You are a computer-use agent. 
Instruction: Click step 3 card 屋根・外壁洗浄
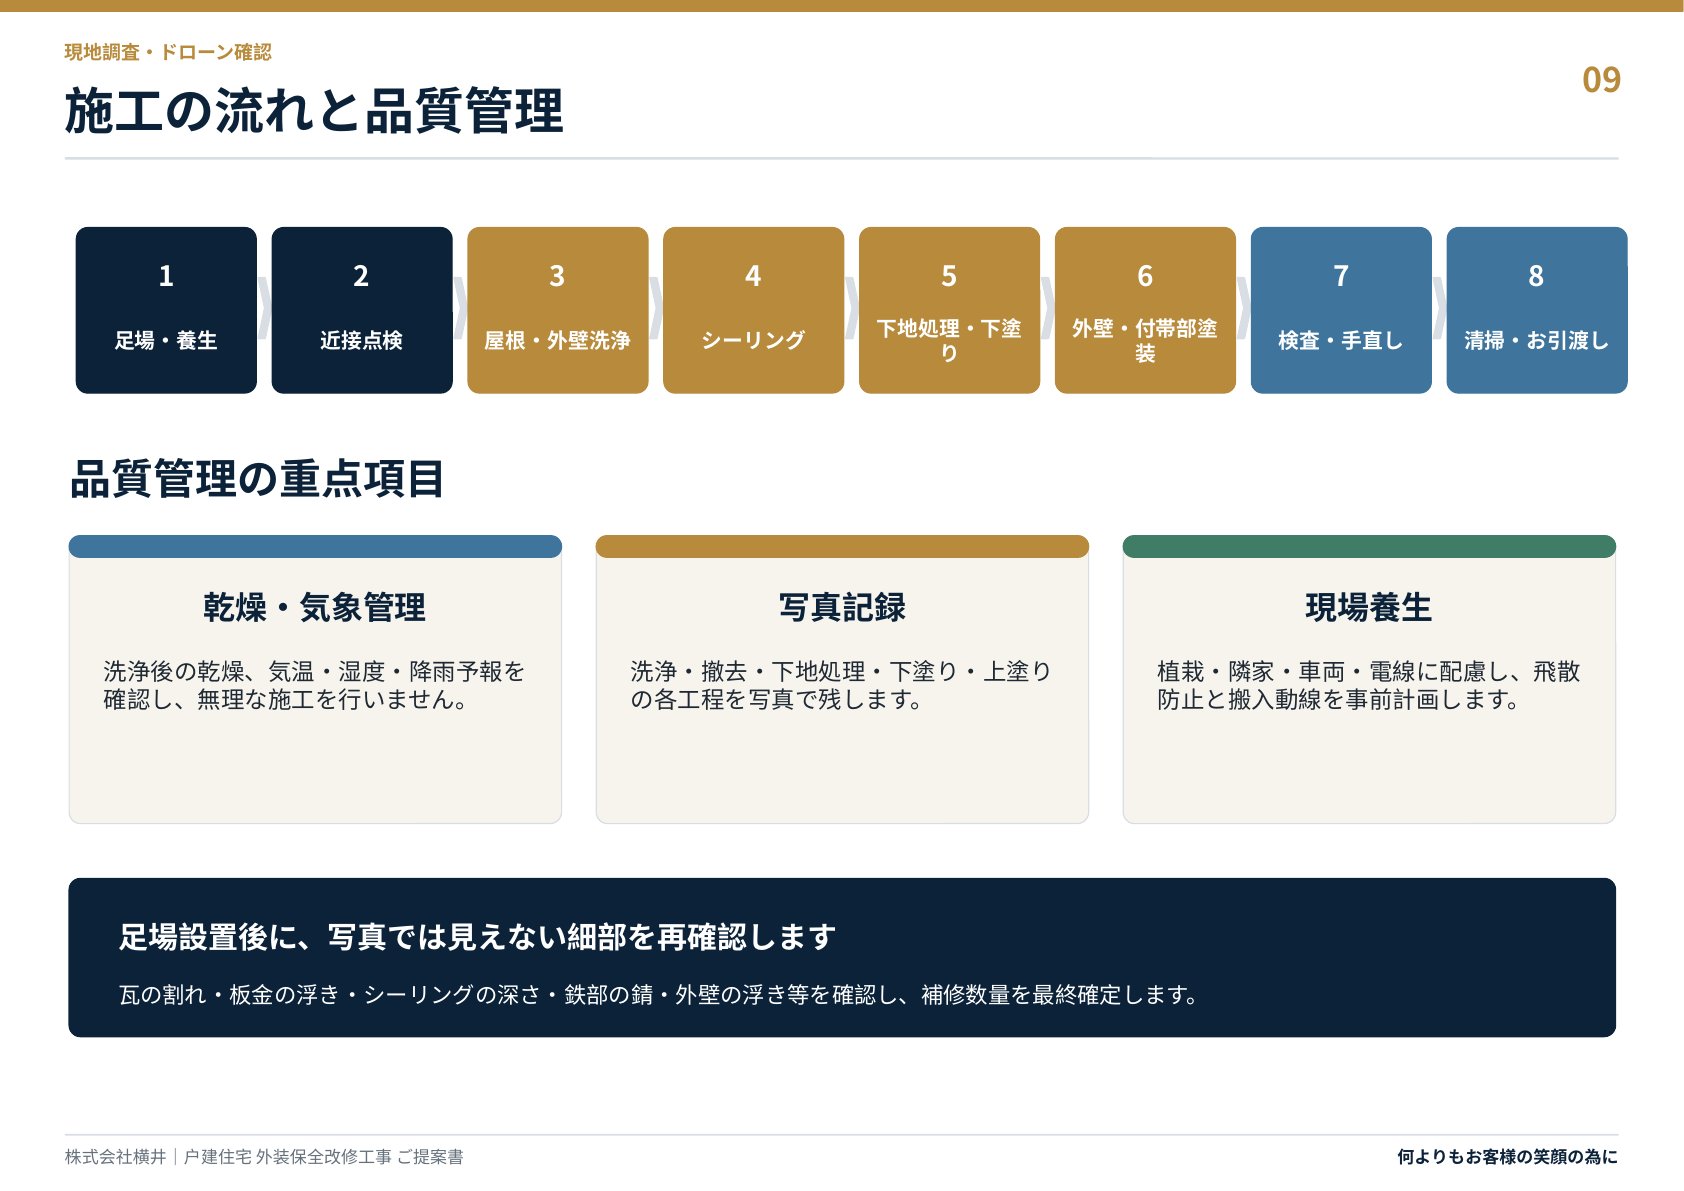tap(558, 310)
